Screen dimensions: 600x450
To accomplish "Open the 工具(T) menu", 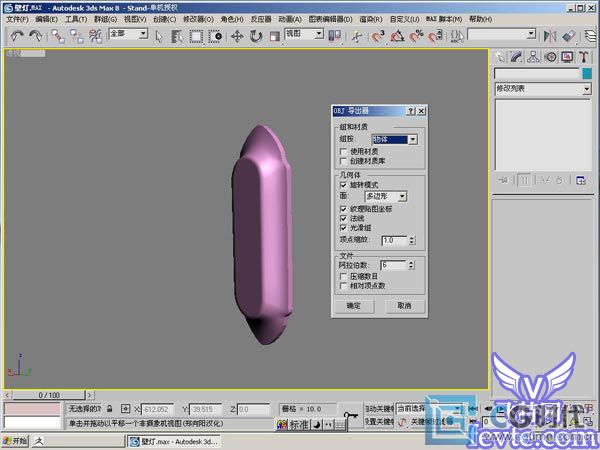I will tap(76, 19).
